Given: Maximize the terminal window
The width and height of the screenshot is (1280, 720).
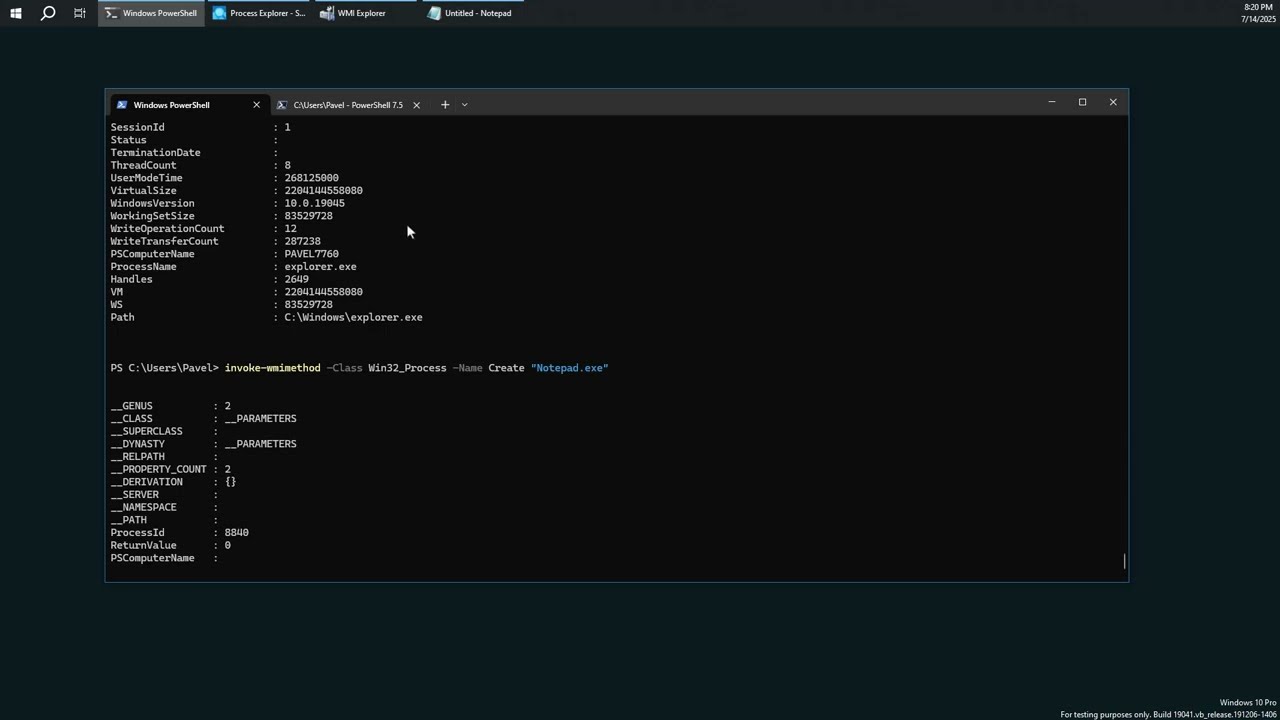Looking at the screenshot, I should click(1082, 102).
